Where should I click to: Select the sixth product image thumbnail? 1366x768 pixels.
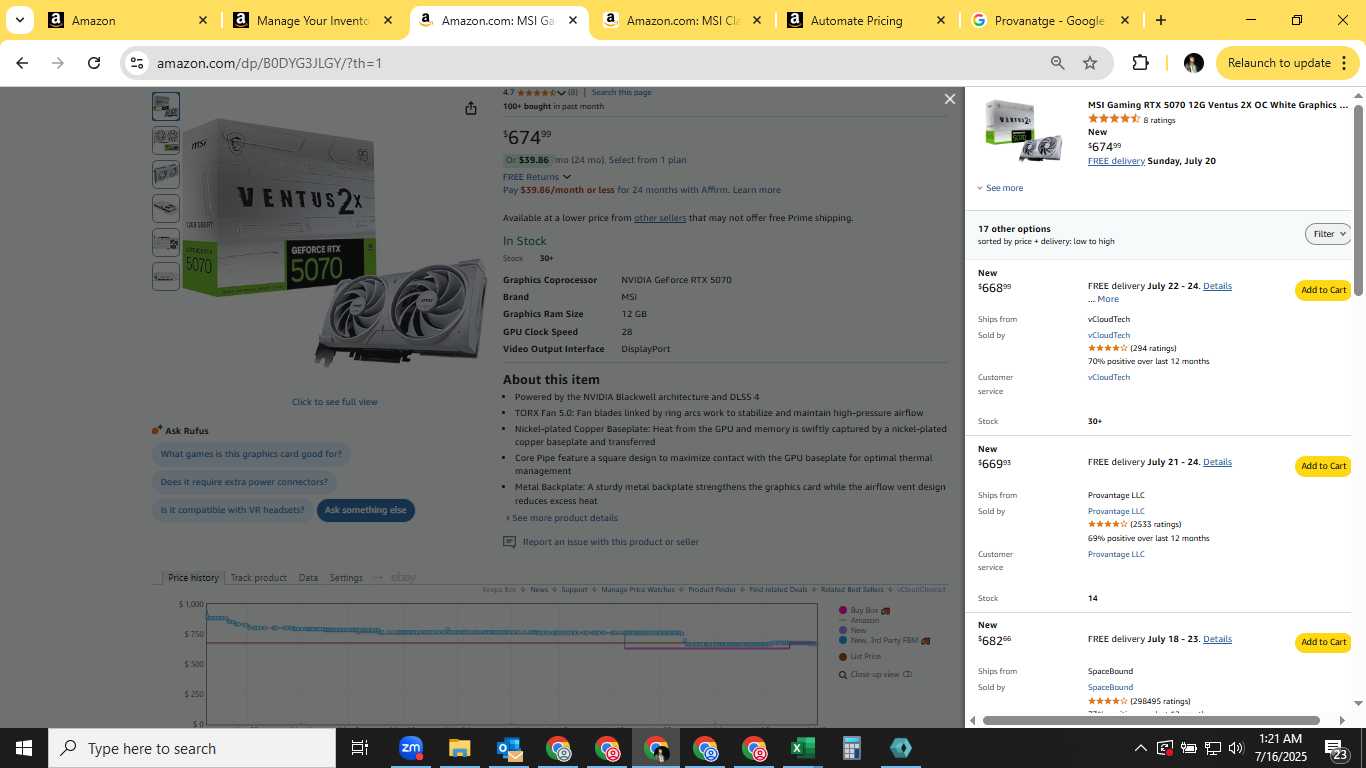point(166,276)
